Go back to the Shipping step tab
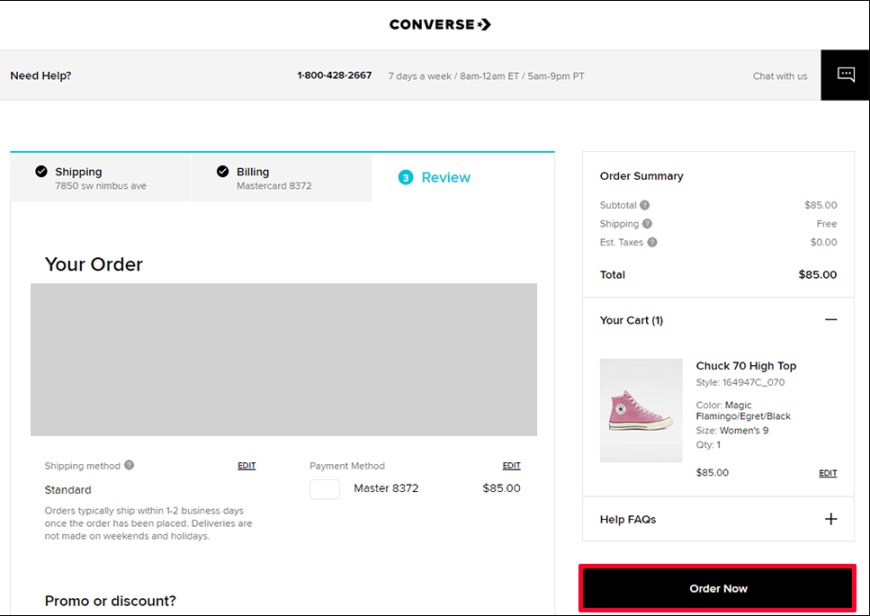 click(x=100, y=178)
